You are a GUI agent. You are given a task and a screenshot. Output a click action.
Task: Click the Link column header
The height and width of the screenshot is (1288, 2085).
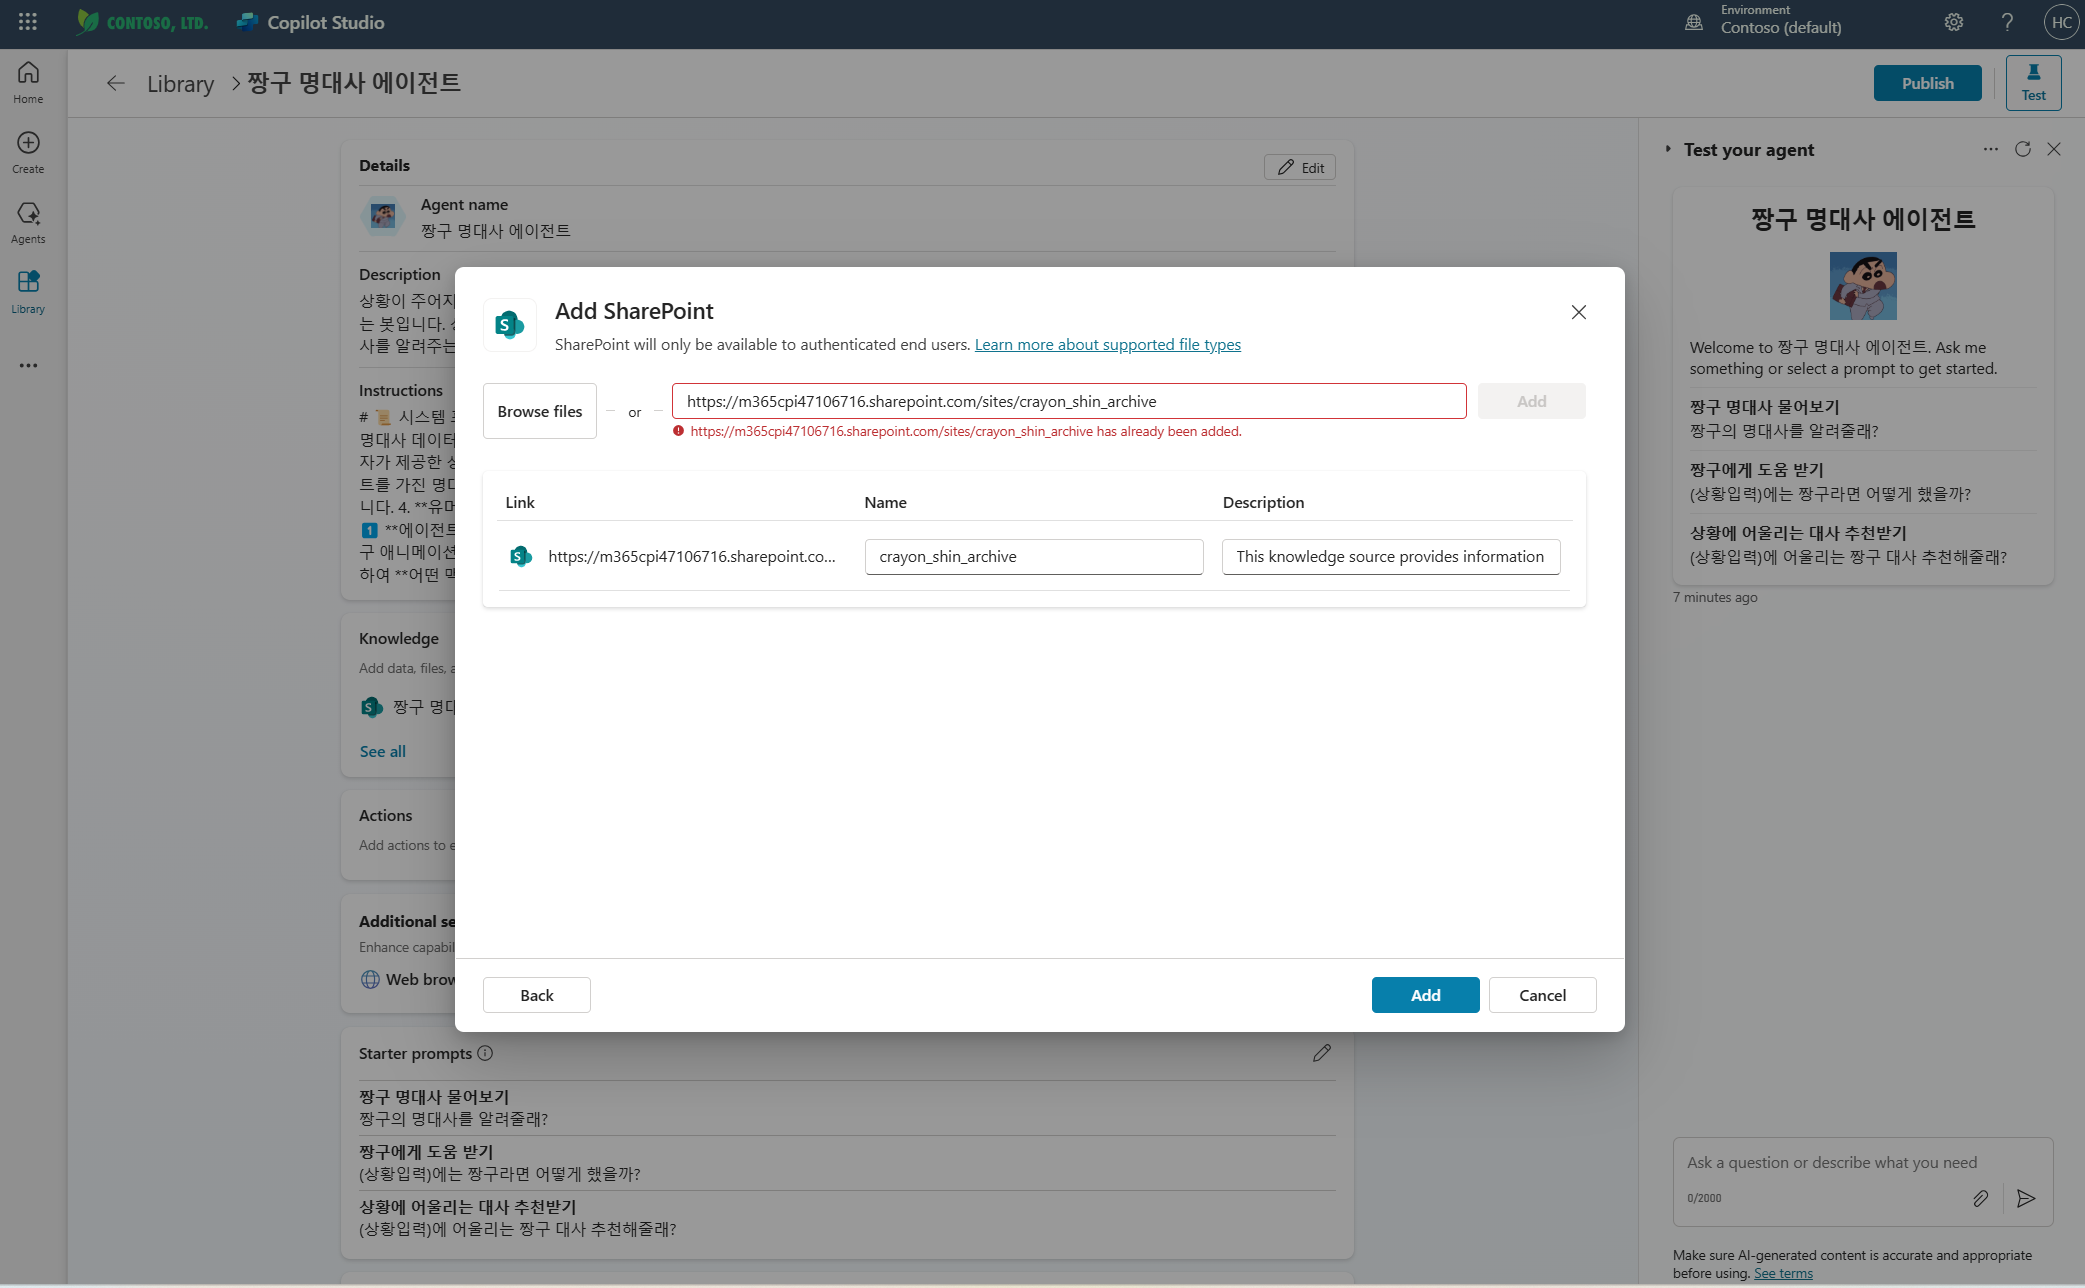pyautogui.click(x=520, y=502)
